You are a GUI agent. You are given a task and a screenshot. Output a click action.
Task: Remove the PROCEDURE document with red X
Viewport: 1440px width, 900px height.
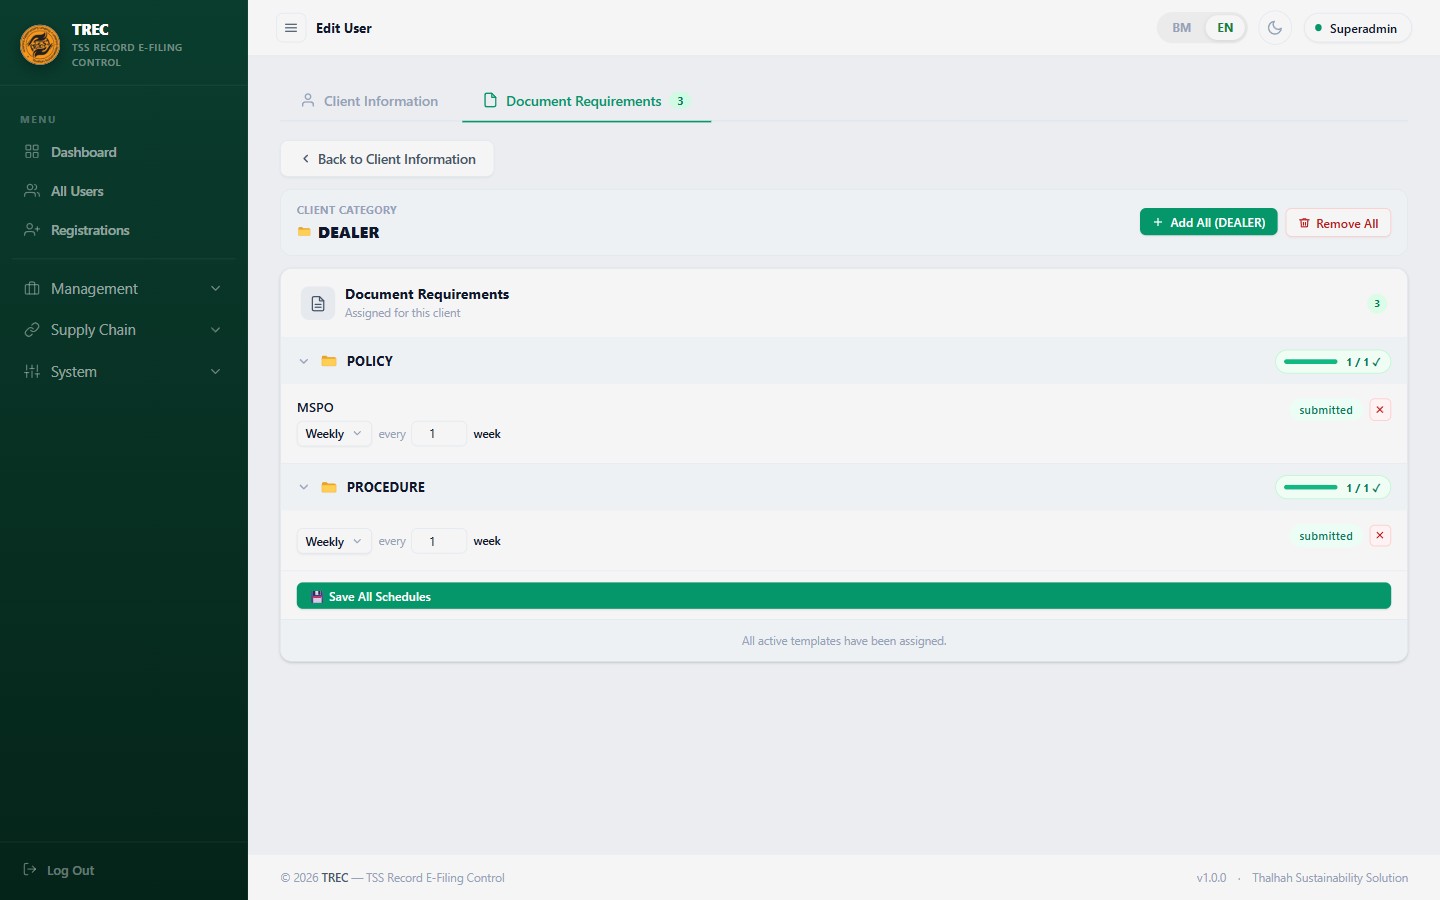[x=1380, y=536]
